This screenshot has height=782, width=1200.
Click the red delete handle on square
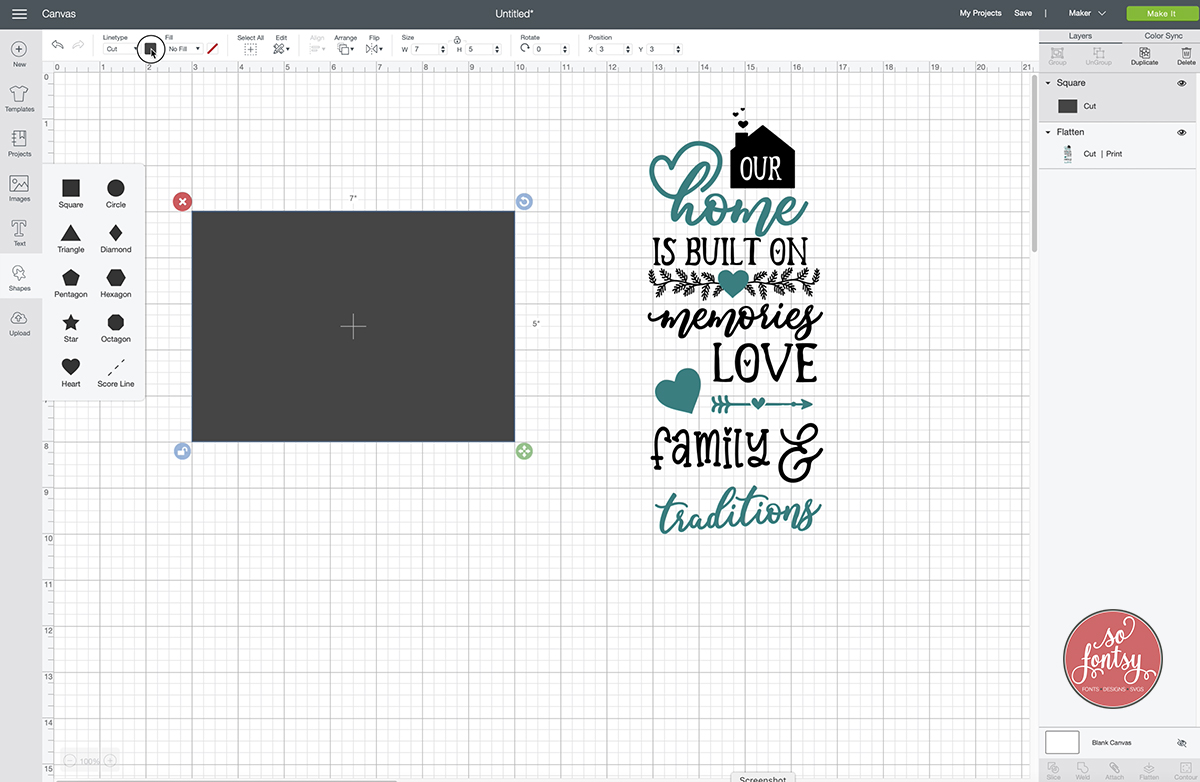coord(182,202)
